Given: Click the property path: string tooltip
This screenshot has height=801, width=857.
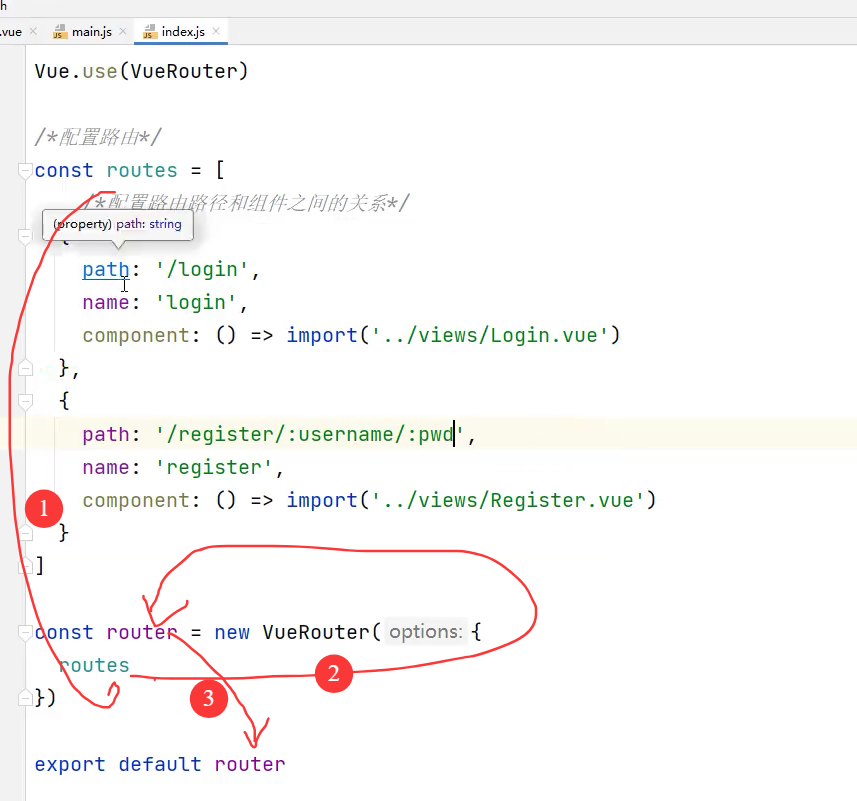Looking at the screenshot, I should (118, 225).
